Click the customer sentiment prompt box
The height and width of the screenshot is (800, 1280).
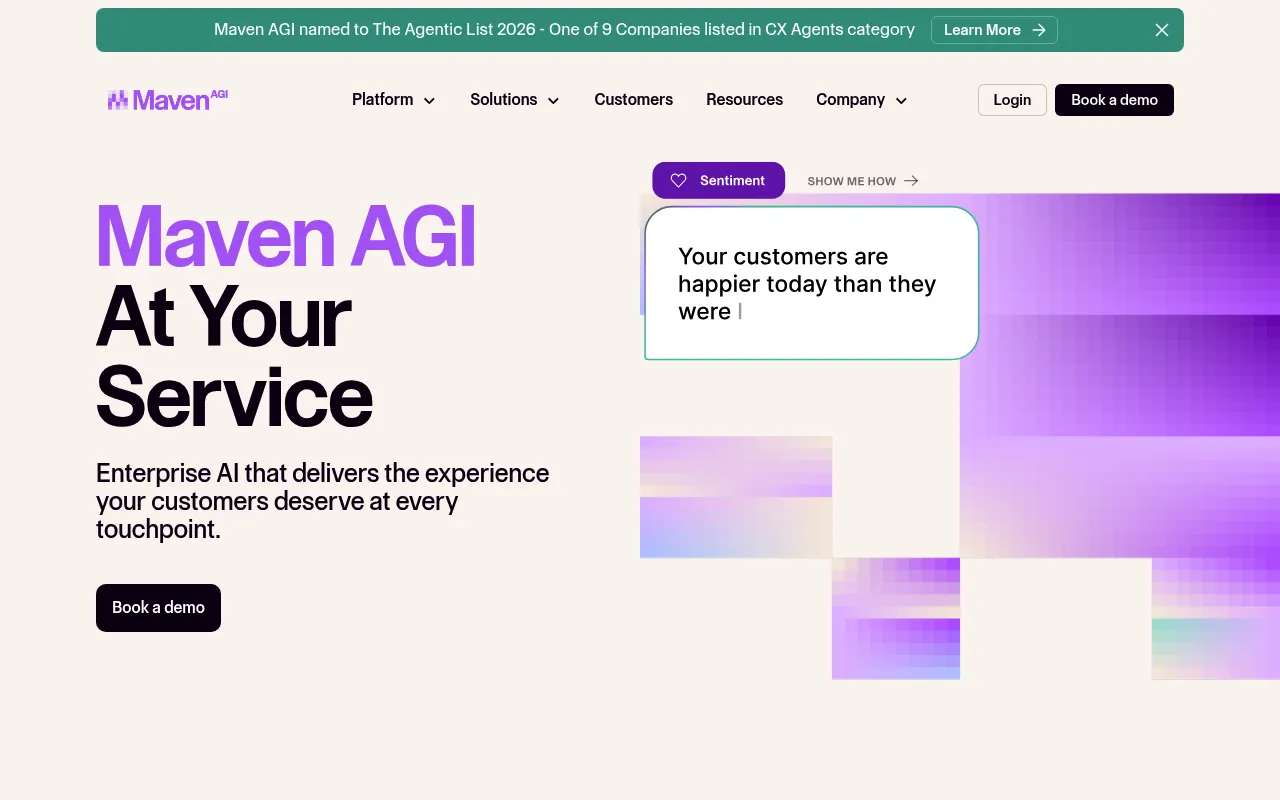(x=811, y=283)
